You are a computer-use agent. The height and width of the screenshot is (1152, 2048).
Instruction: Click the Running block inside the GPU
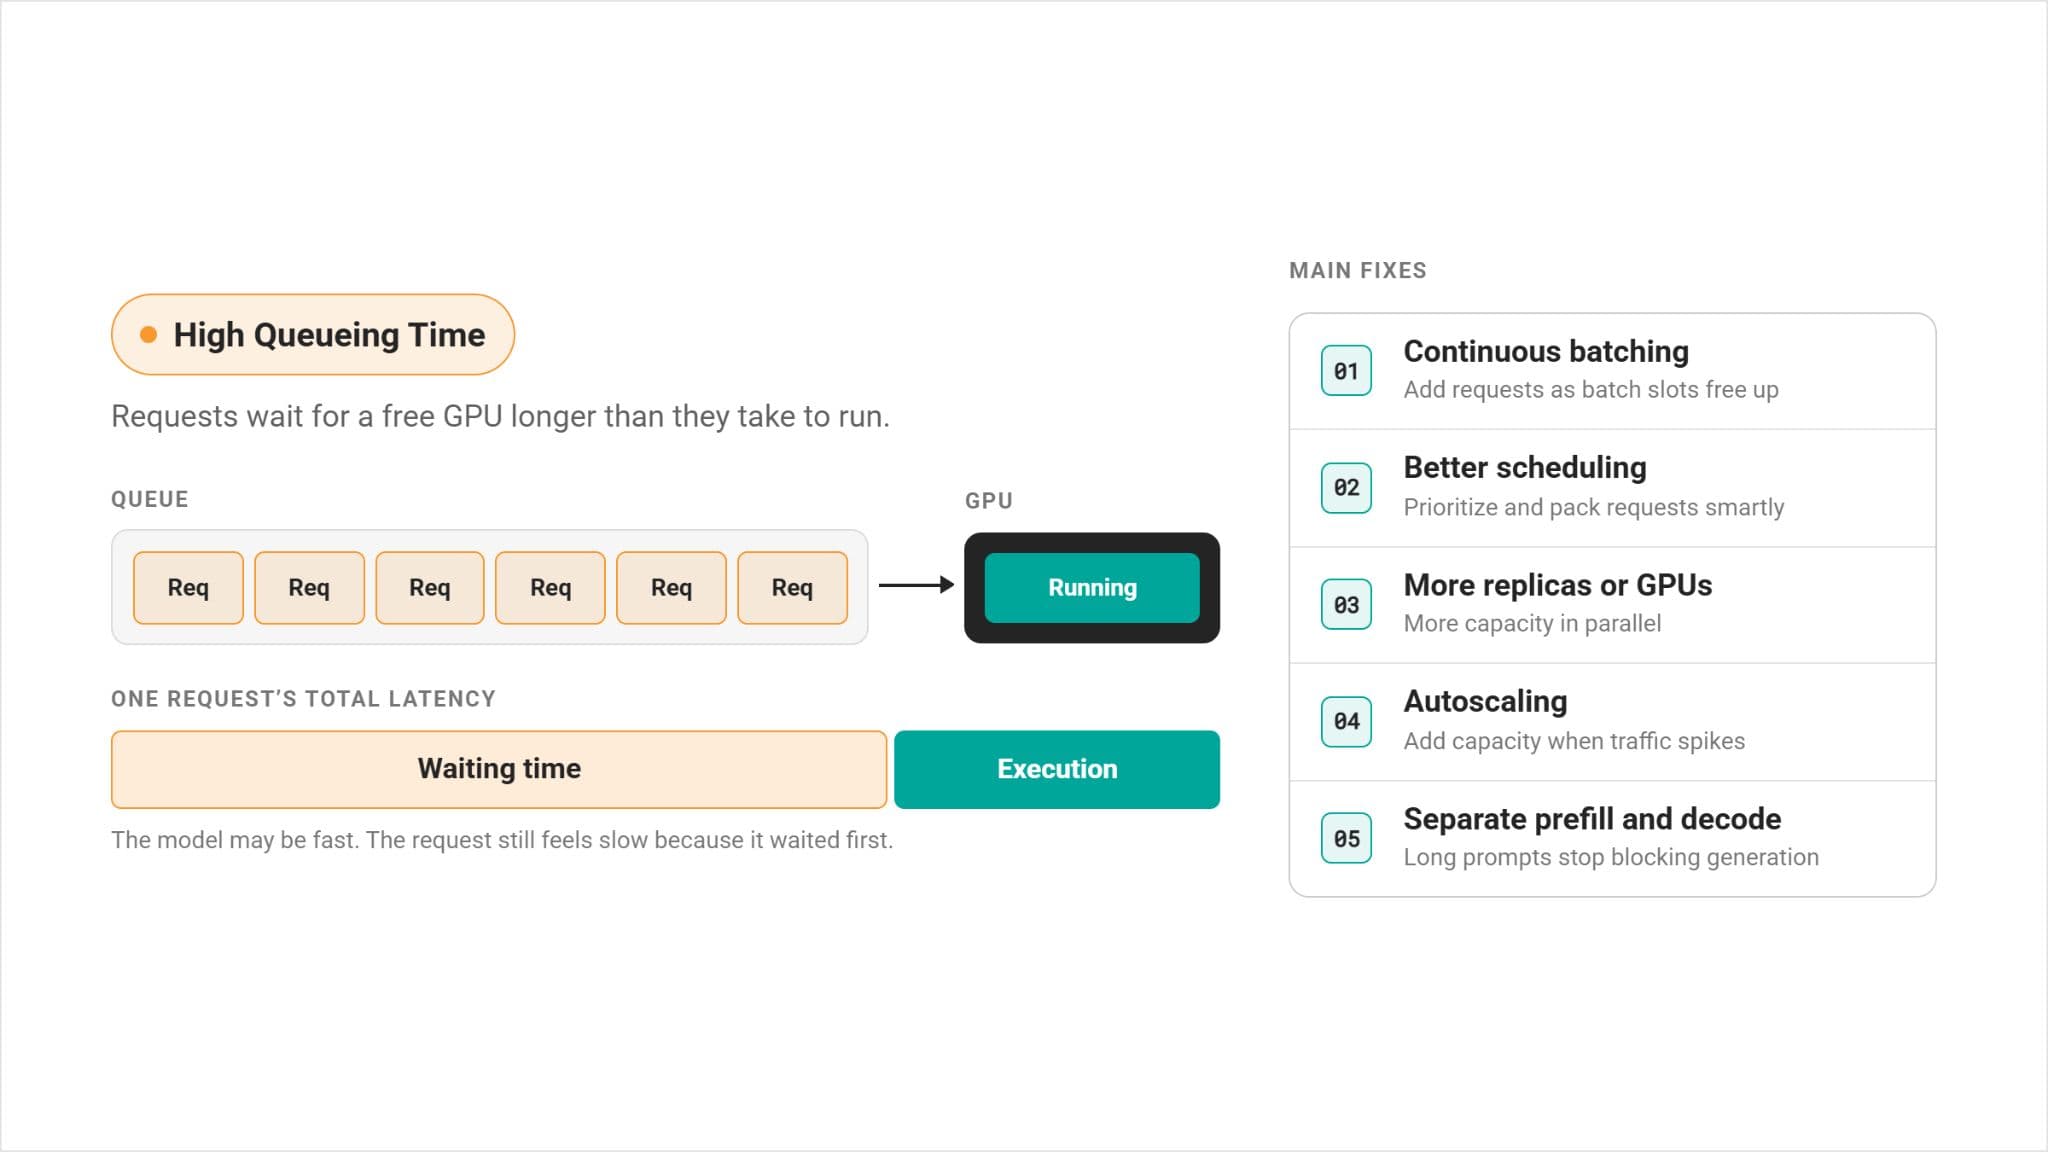click(1092, 588)
